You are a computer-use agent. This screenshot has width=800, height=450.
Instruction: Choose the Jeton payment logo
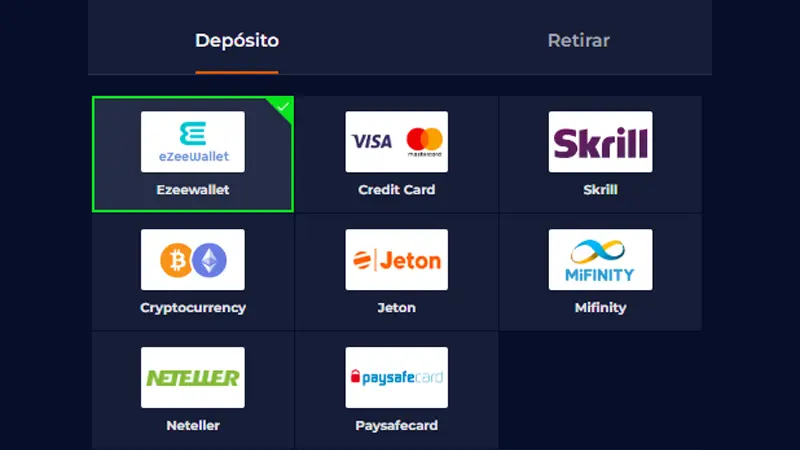[396, 260]
